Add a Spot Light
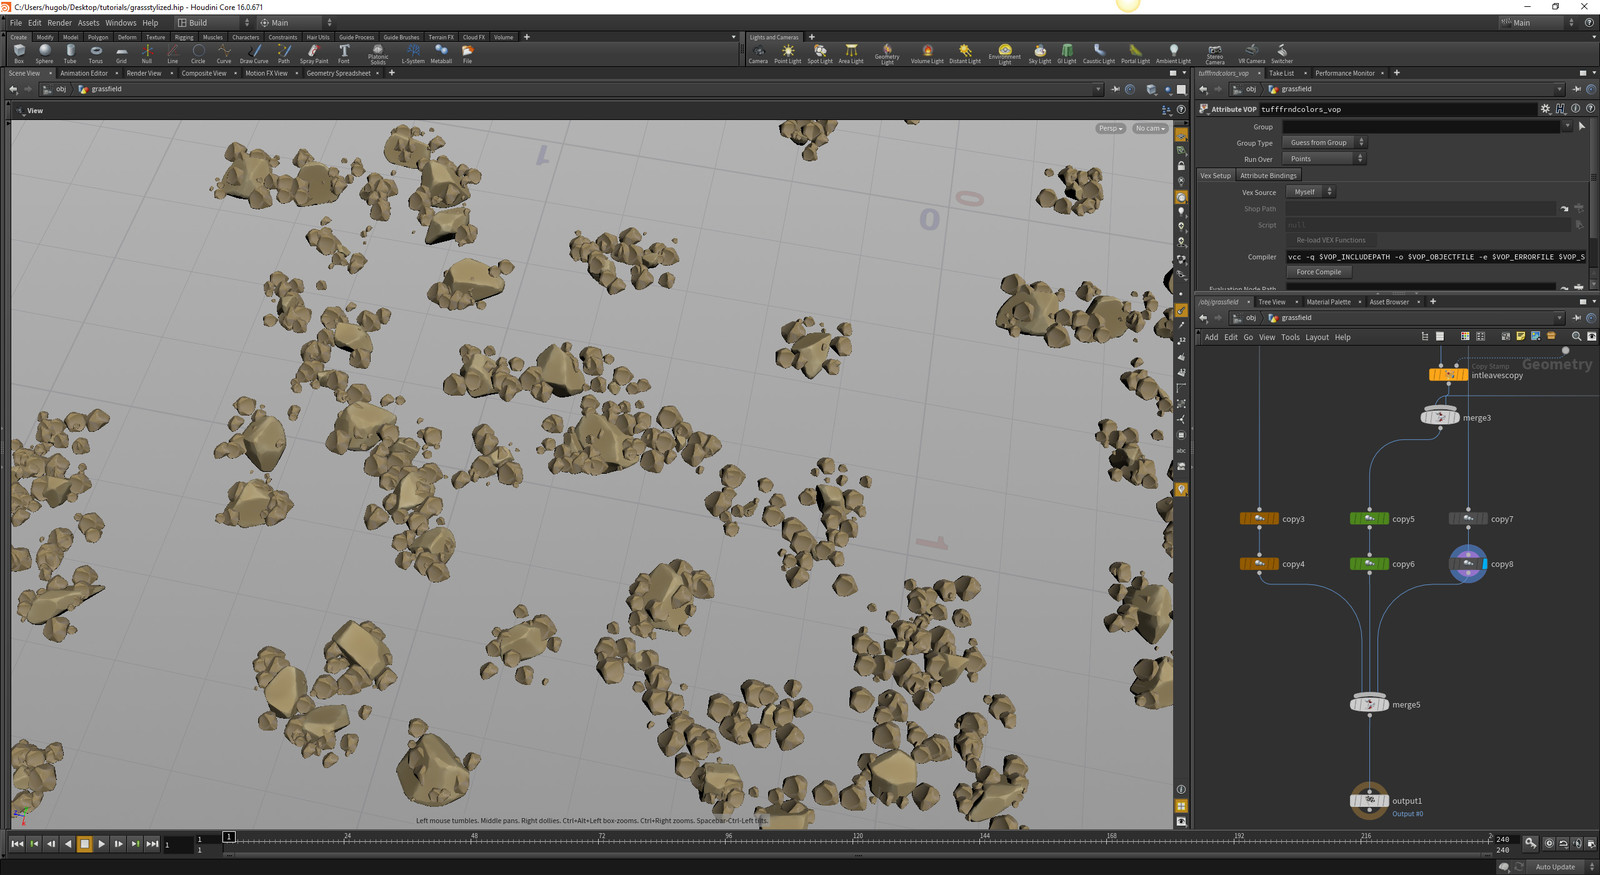Viewport: 1600px width, 875px height. [x=820, y=53]
